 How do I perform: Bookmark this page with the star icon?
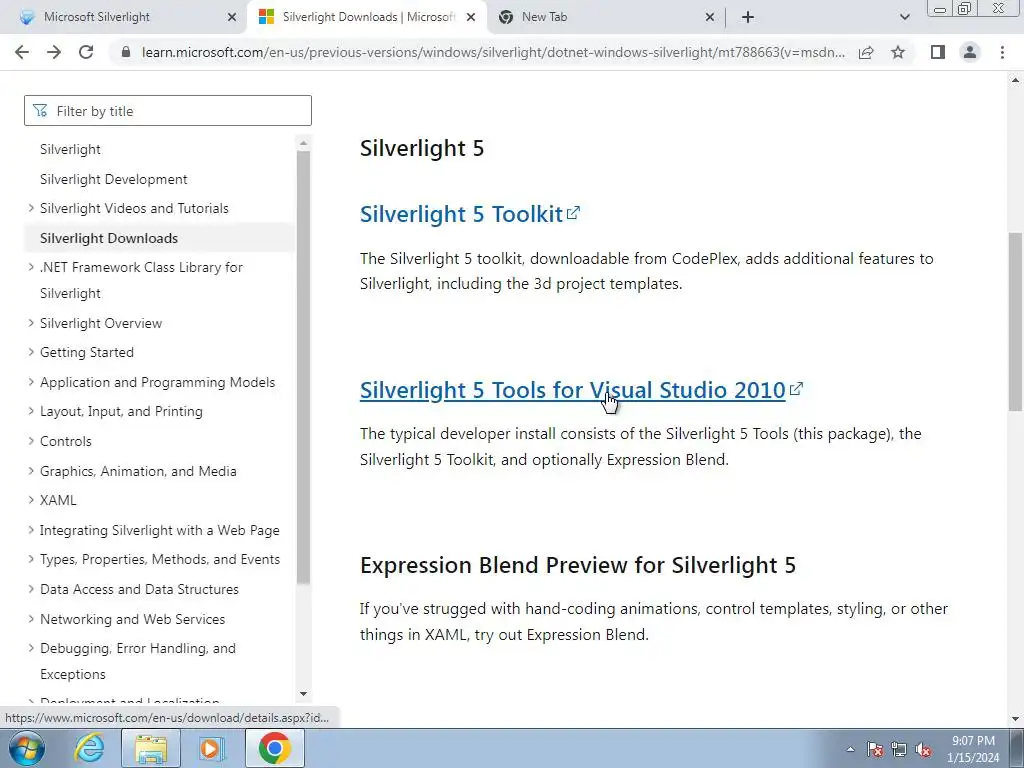tap(898, 52)
